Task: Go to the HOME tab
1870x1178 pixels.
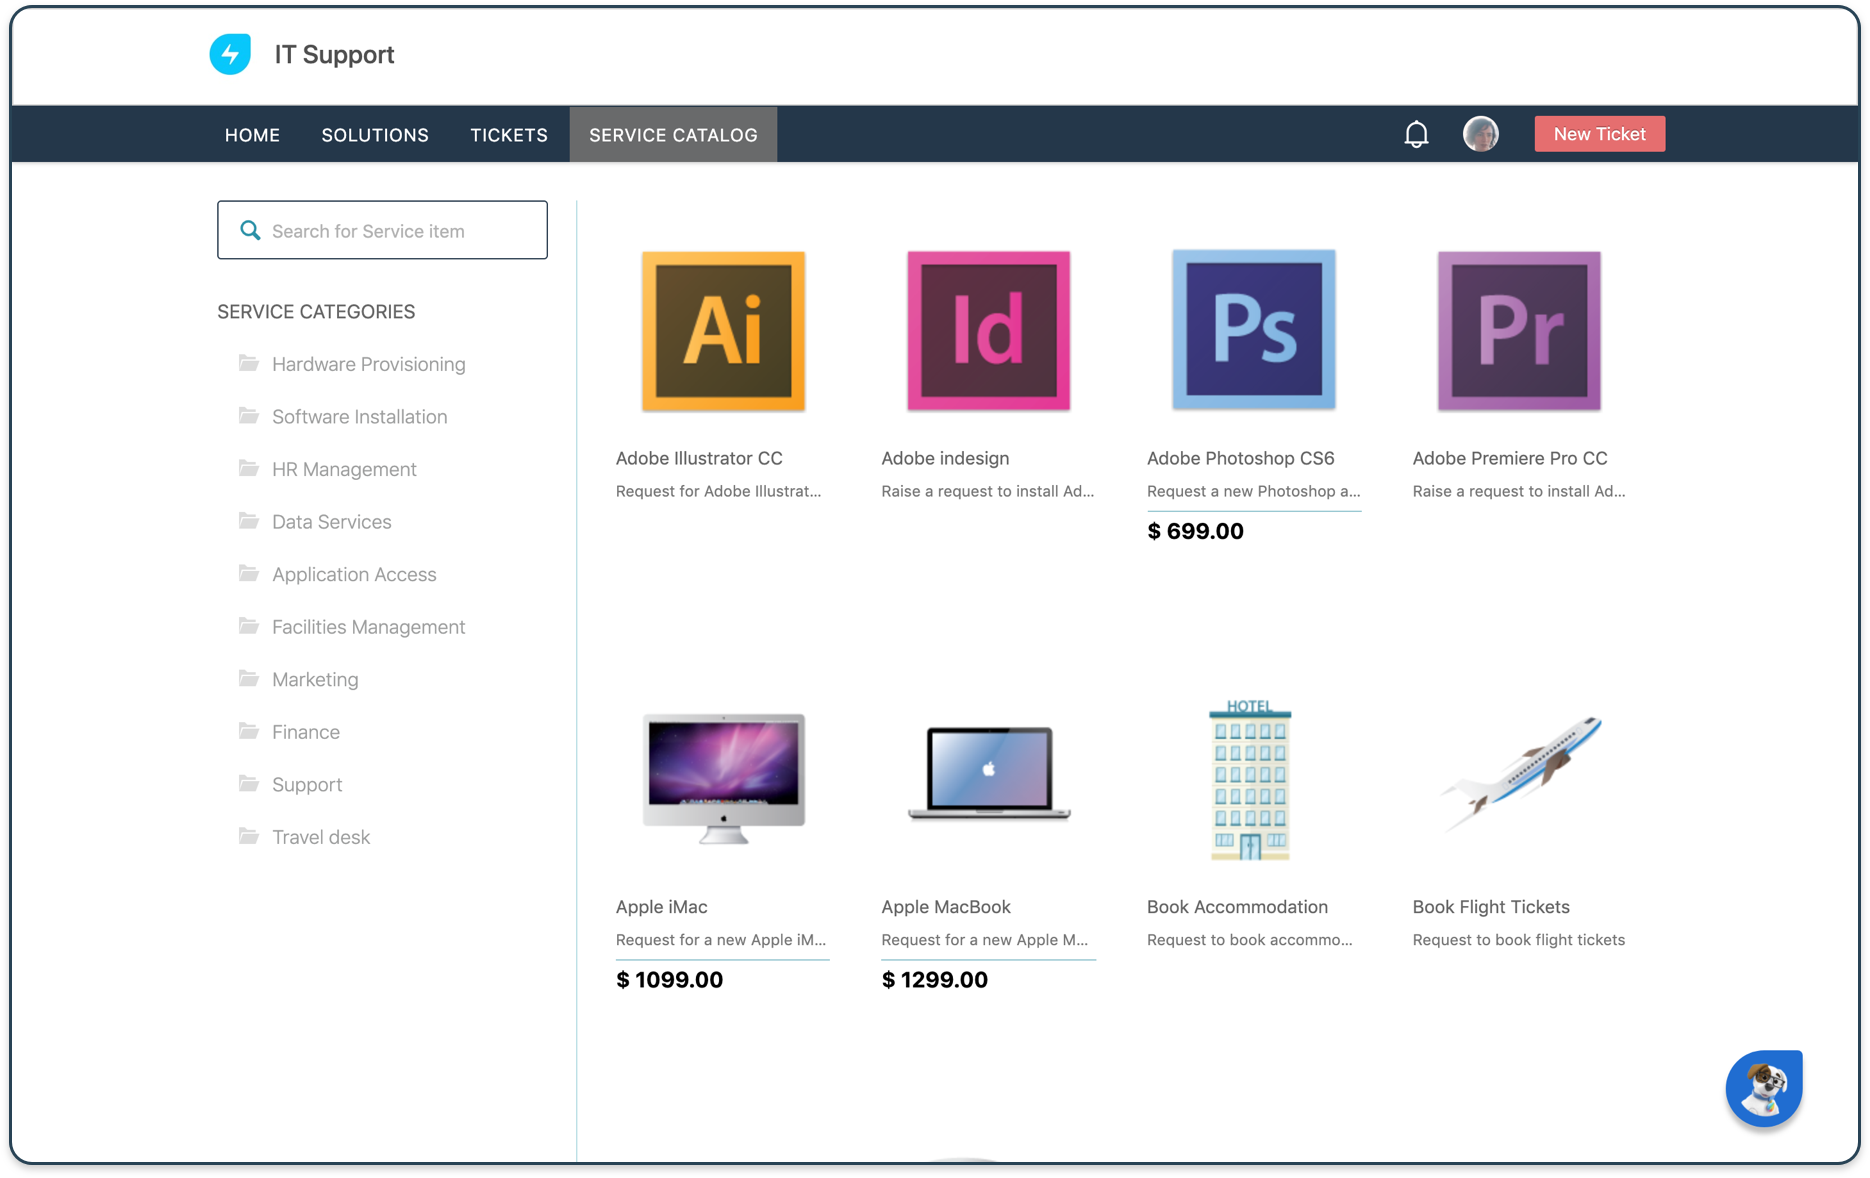Action: click(x=252, y=134)
